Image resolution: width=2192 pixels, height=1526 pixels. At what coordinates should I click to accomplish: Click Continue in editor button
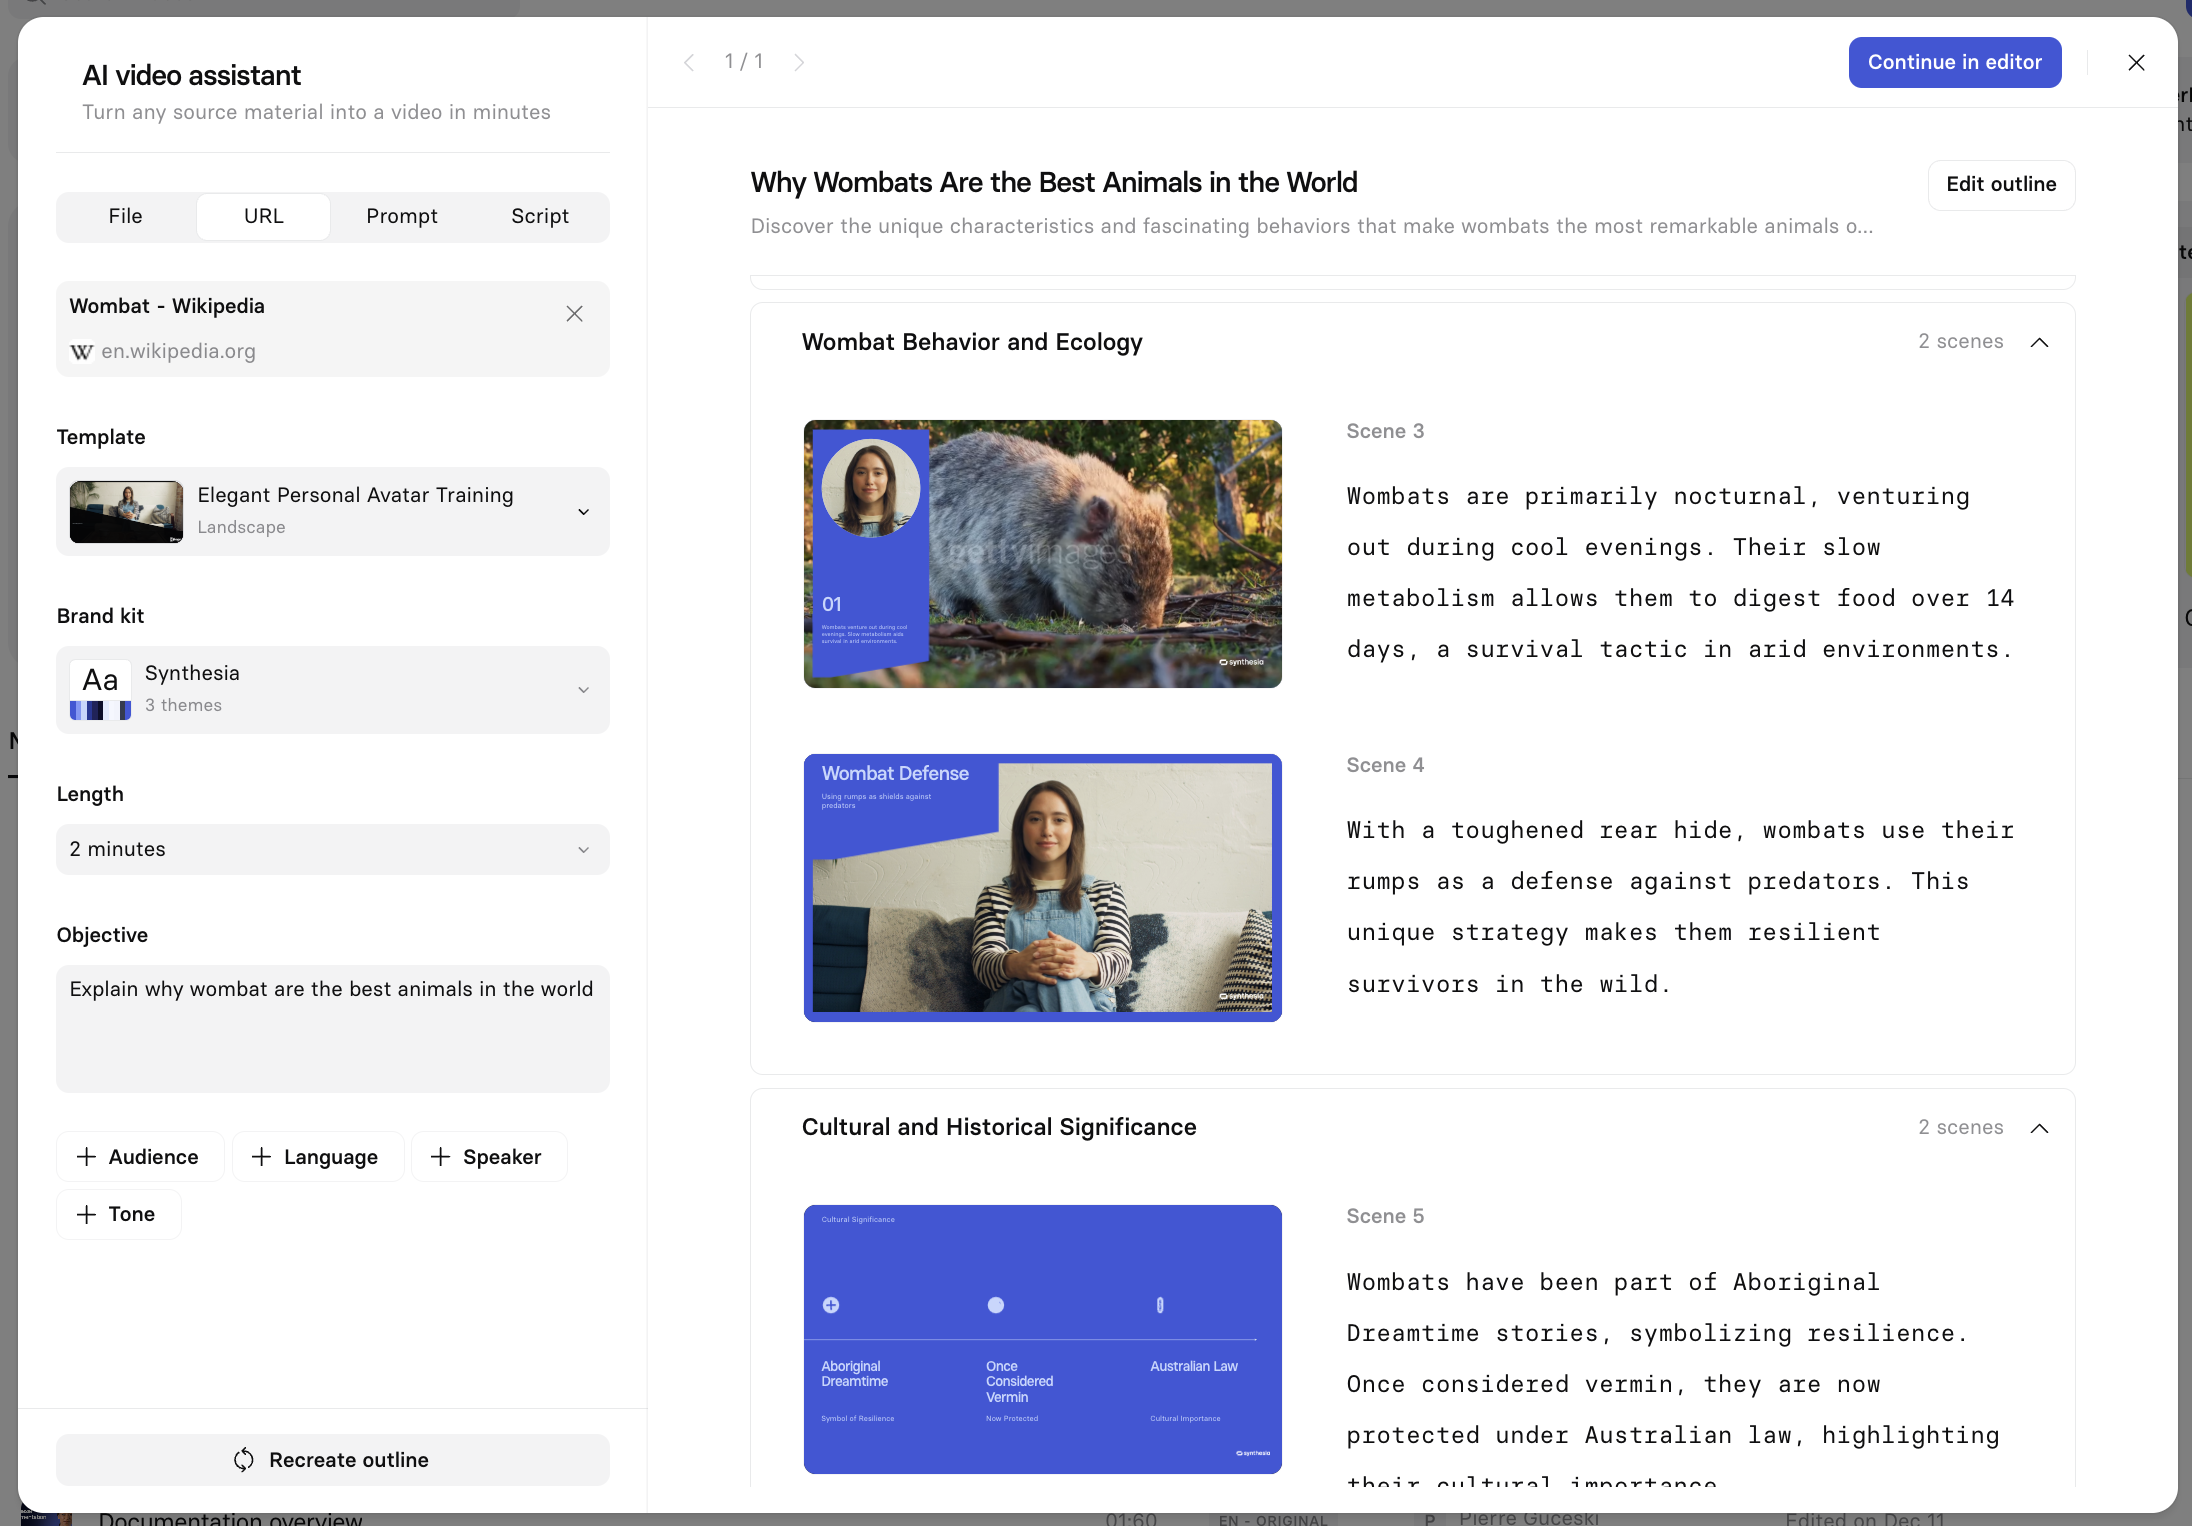click(x=1954, y=63)
